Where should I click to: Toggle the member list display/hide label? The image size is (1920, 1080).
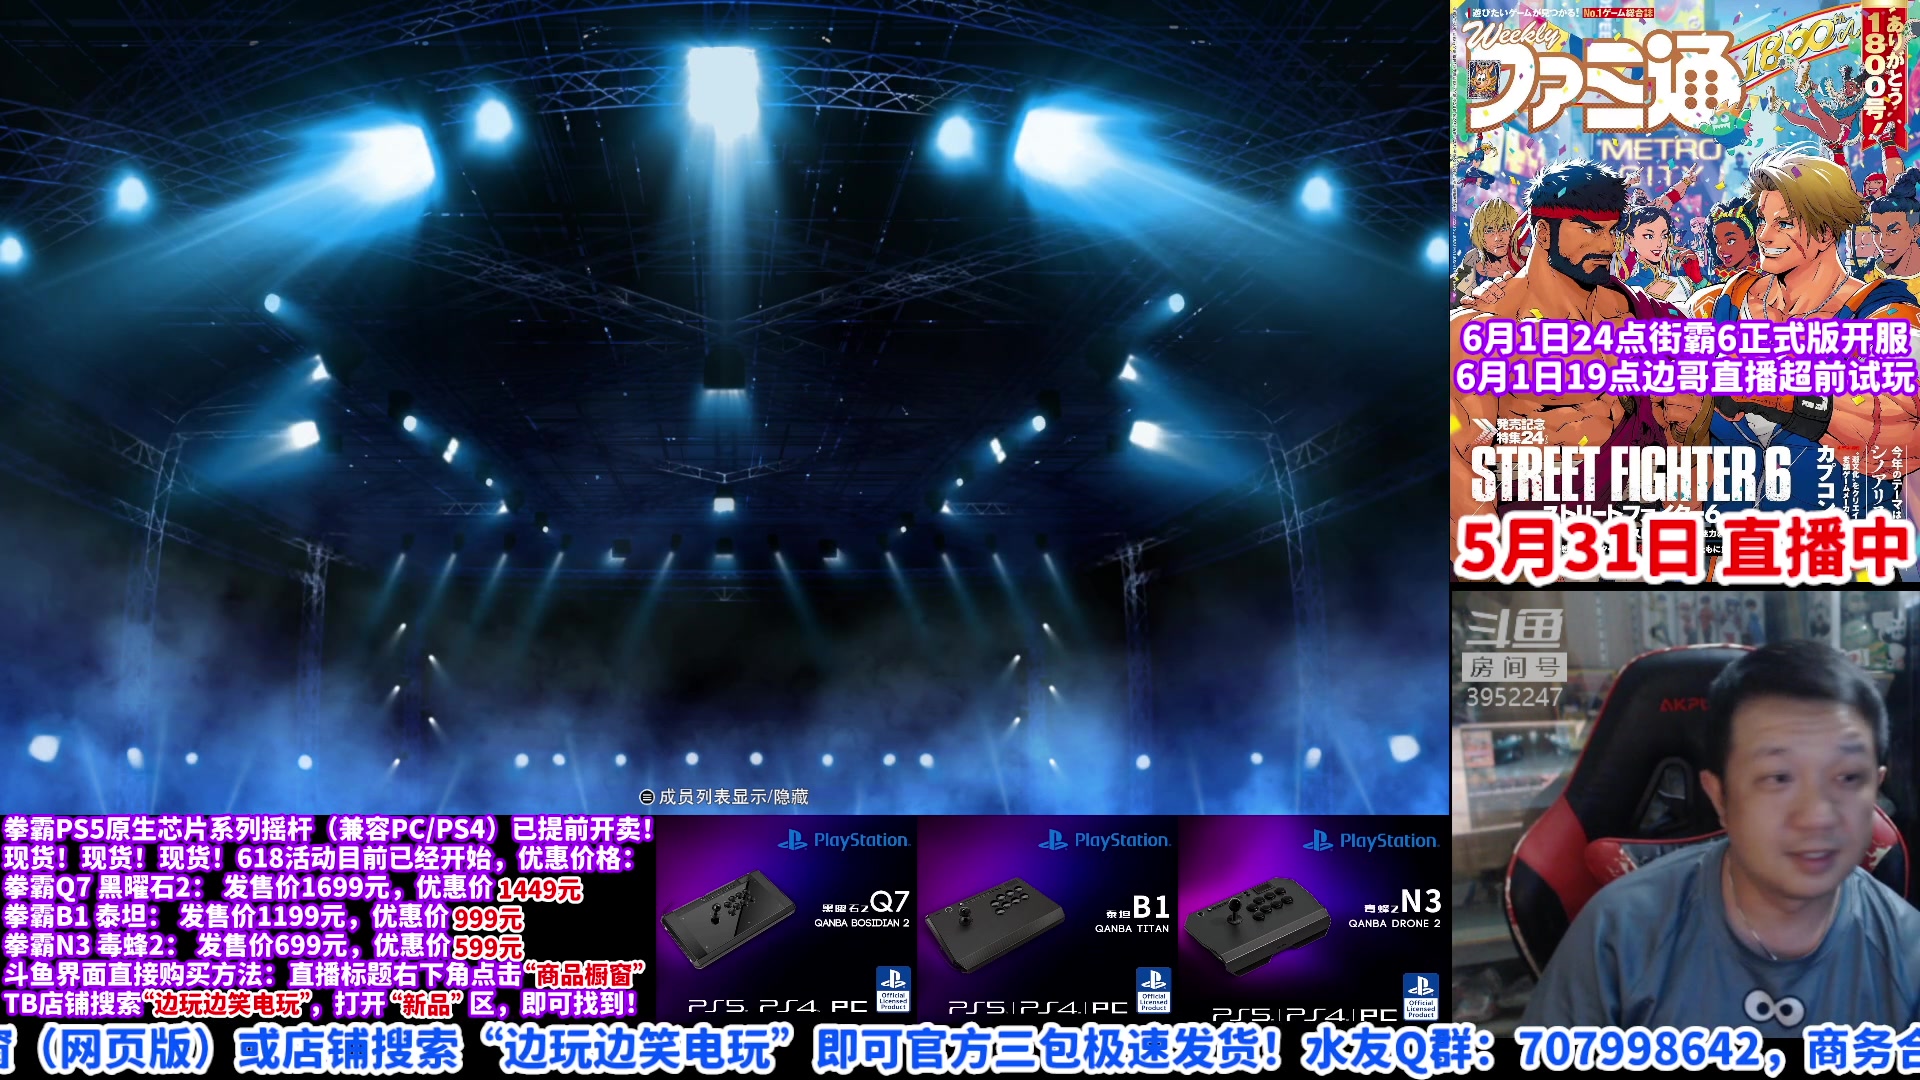[733, 797]
